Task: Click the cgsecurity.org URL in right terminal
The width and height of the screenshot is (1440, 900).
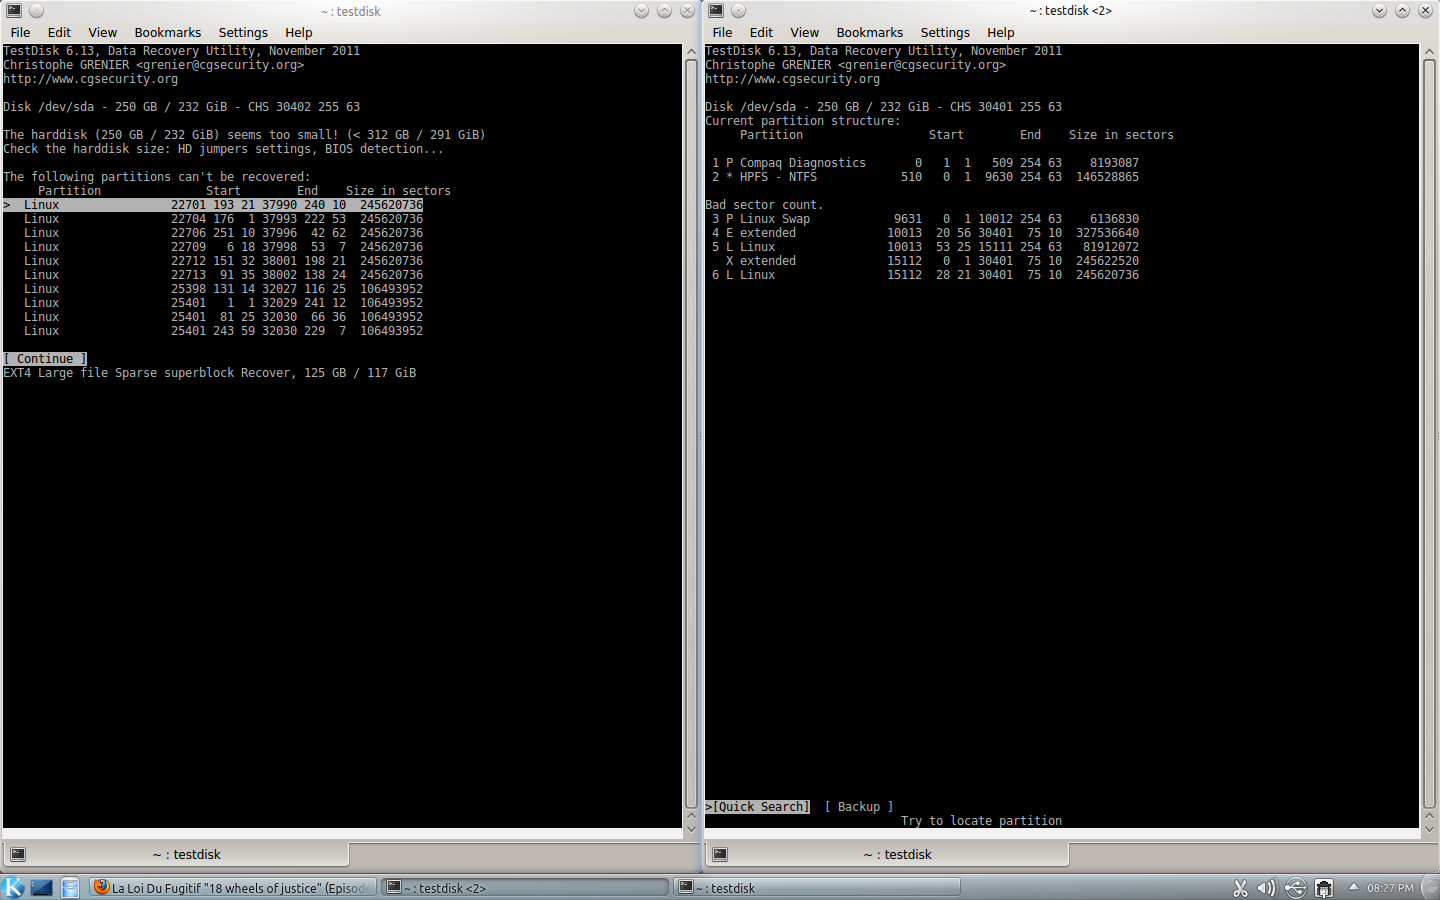Action: pyautogui.click(x=793, y=78)
